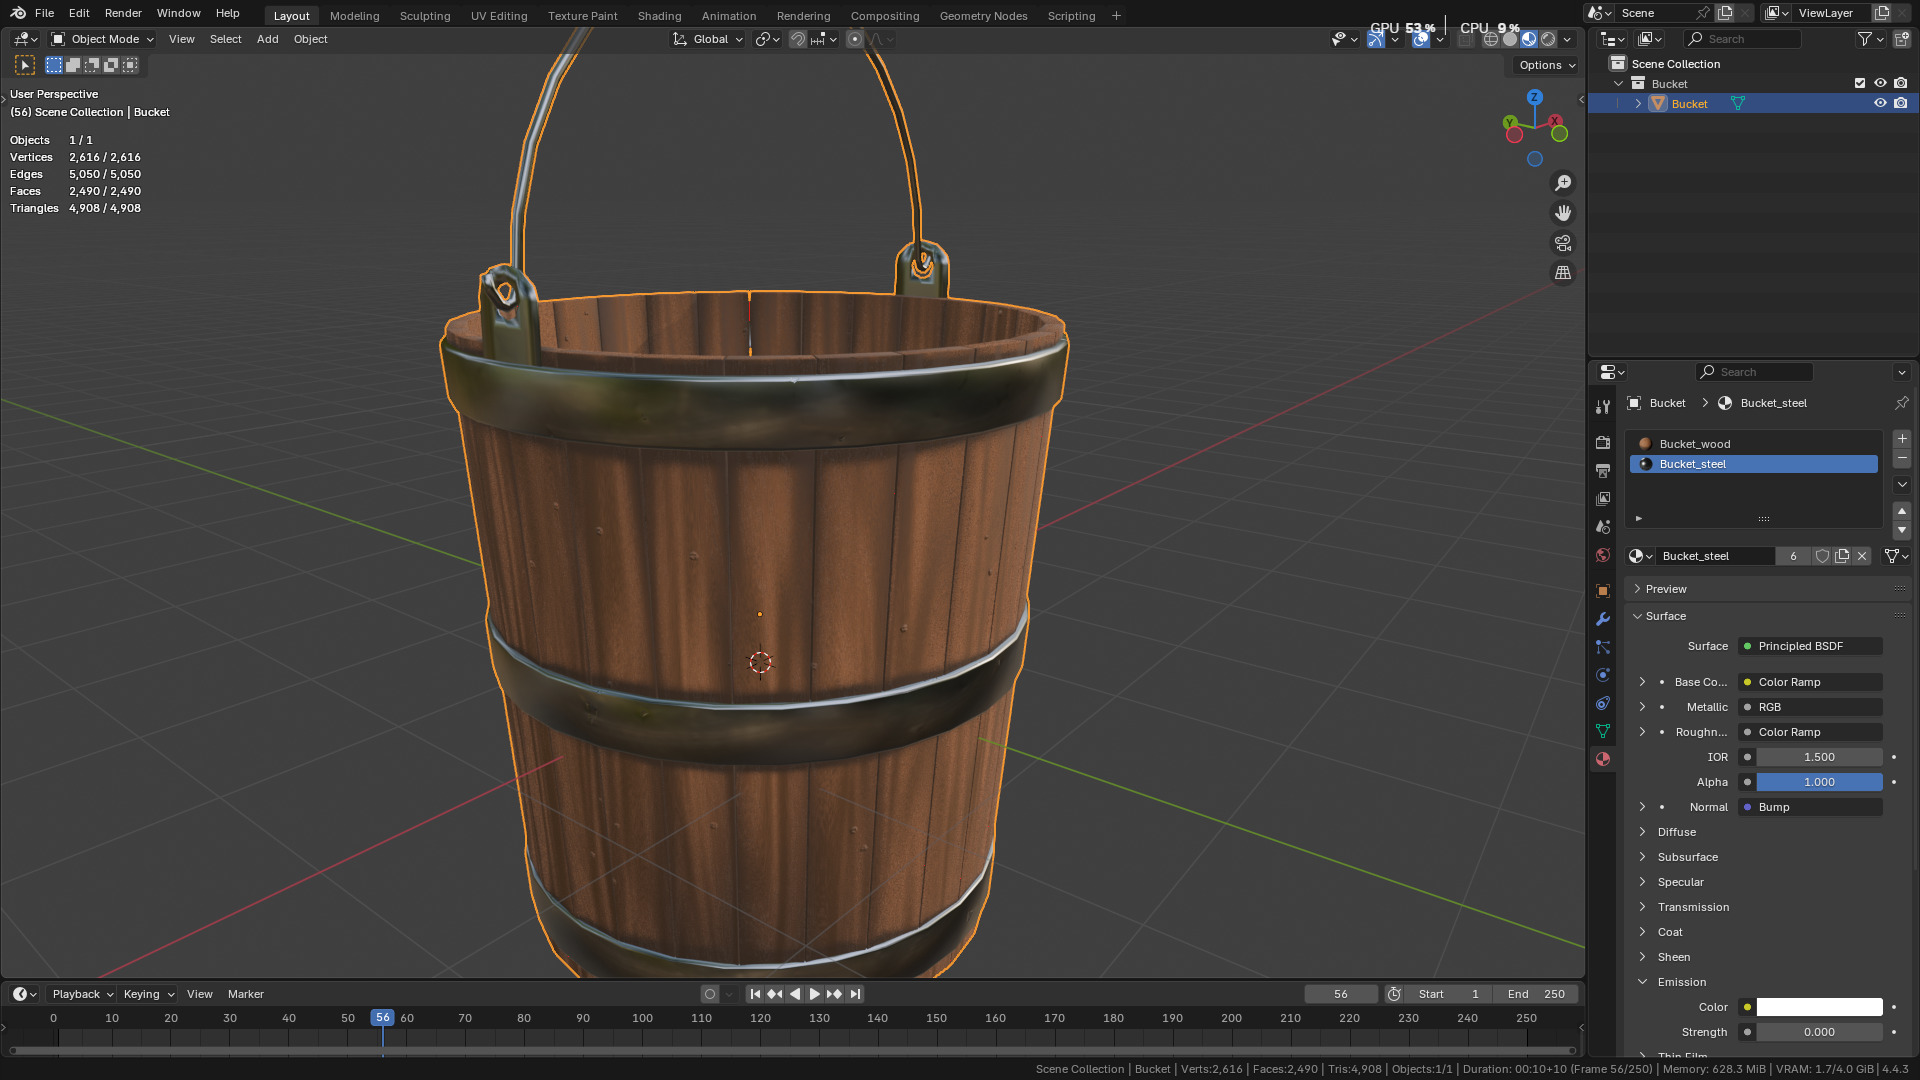Disable Bucket collection in renders camera icon
1920x1080 pixels.
point(1901,84)
